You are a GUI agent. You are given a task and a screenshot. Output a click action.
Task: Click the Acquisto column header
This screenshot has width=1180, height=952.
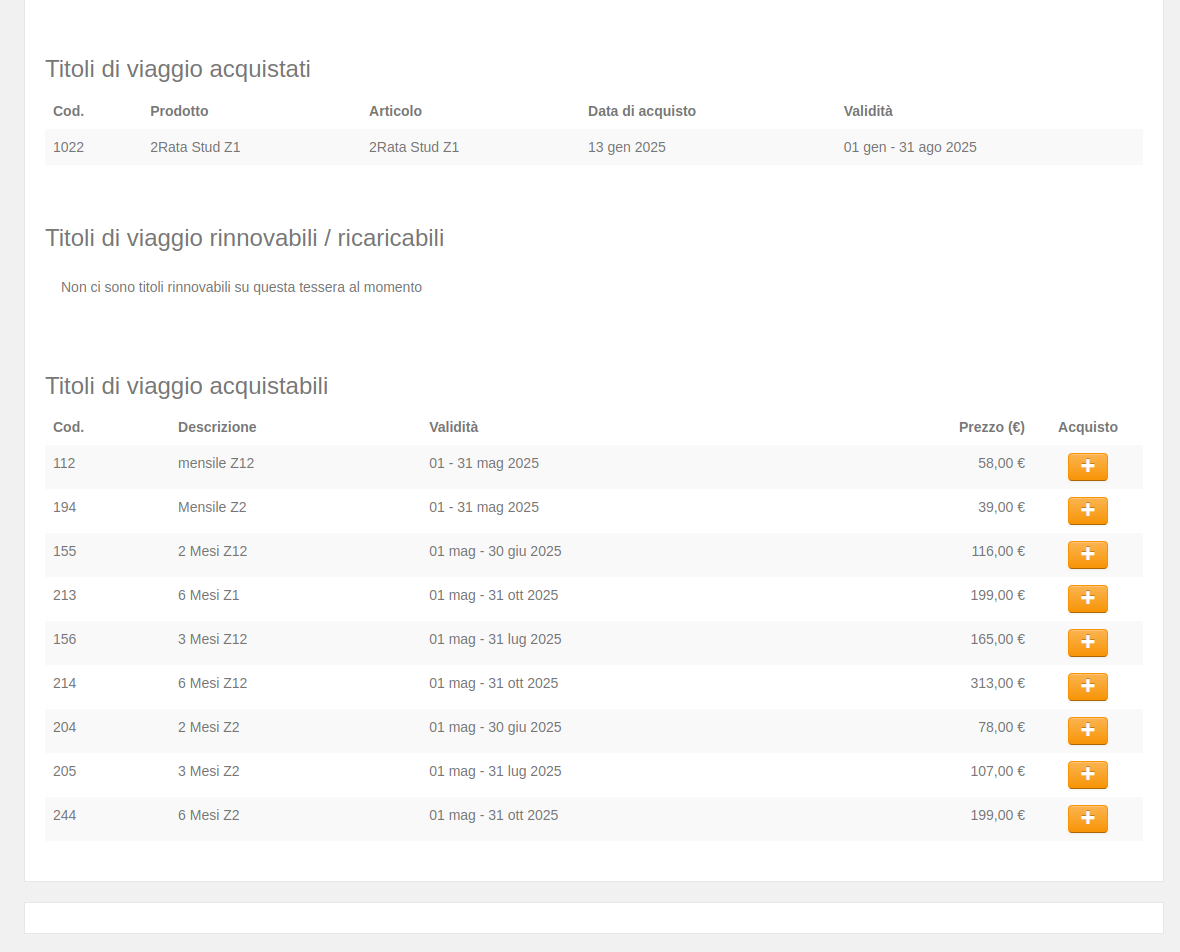pos(1087,427)
